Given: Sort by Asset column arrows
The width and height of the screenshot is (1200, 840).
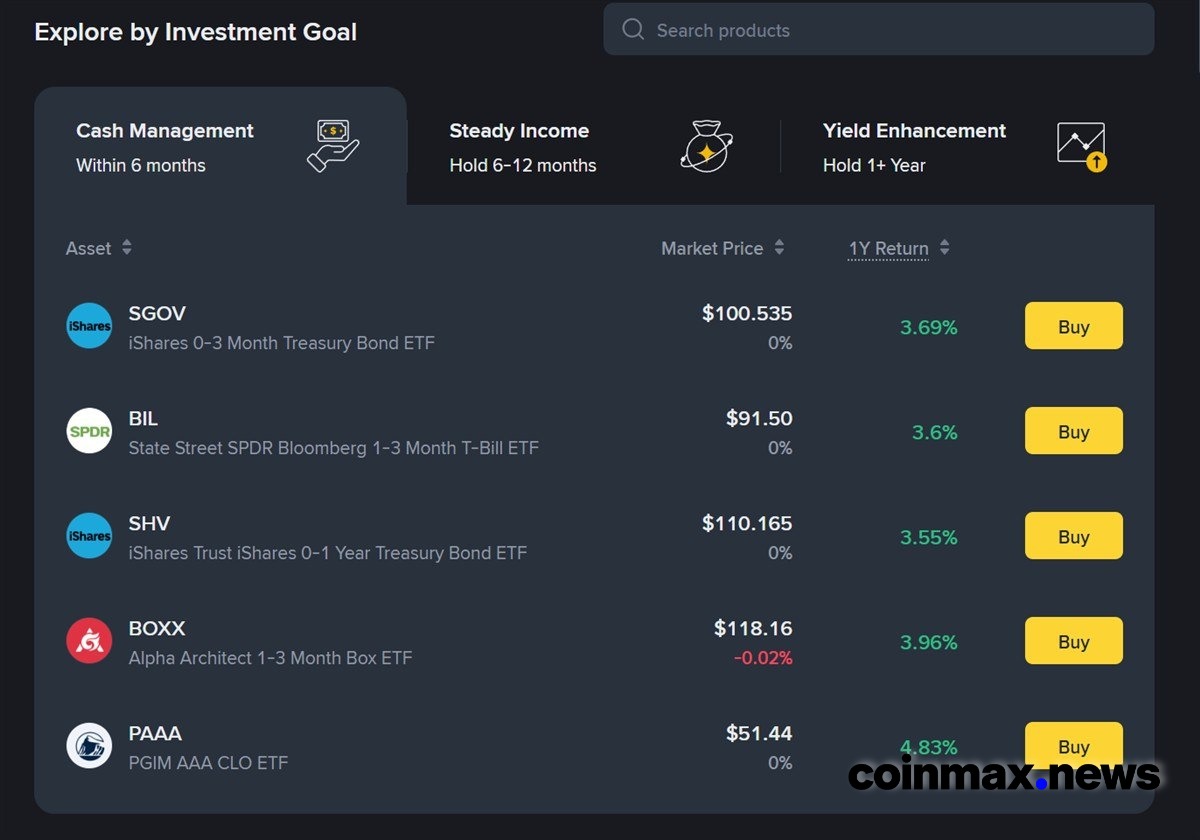Looking at the screenshot, I should [x=127, y=247].
